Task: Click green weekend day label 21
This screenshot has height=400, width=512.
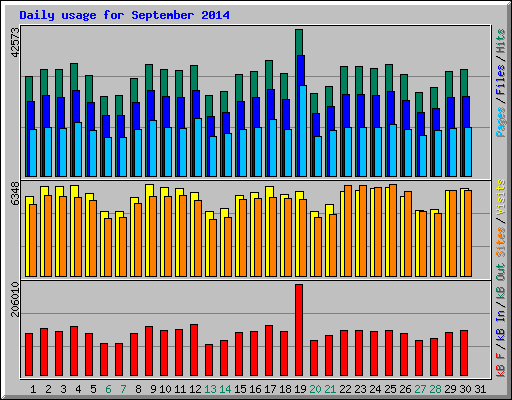Action: (330, 389)
